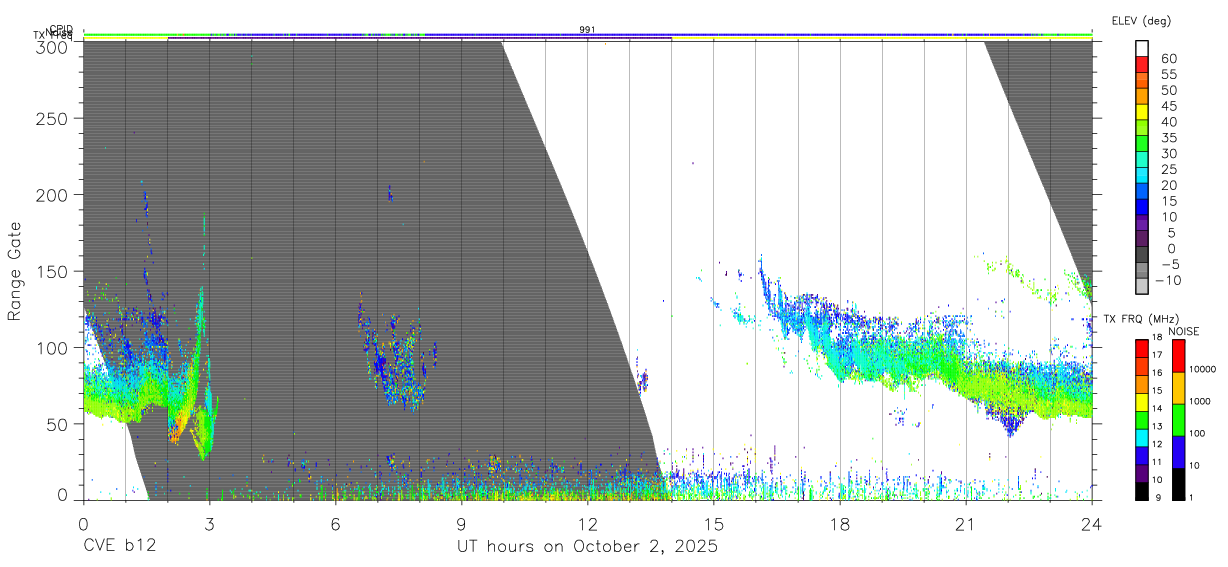Click the small scatter cluster near hour 13 at gate 80
Screen dimensions: 1228x567
tap(642, 380)
